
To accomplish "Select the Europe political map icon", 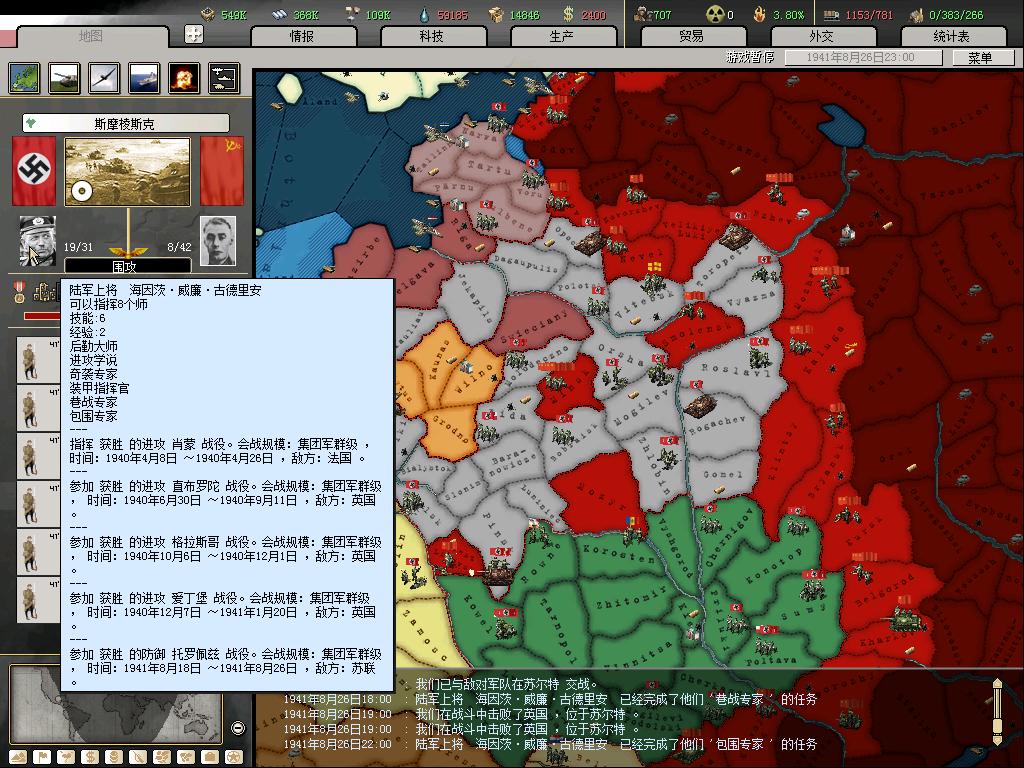I will coord(24,78).
